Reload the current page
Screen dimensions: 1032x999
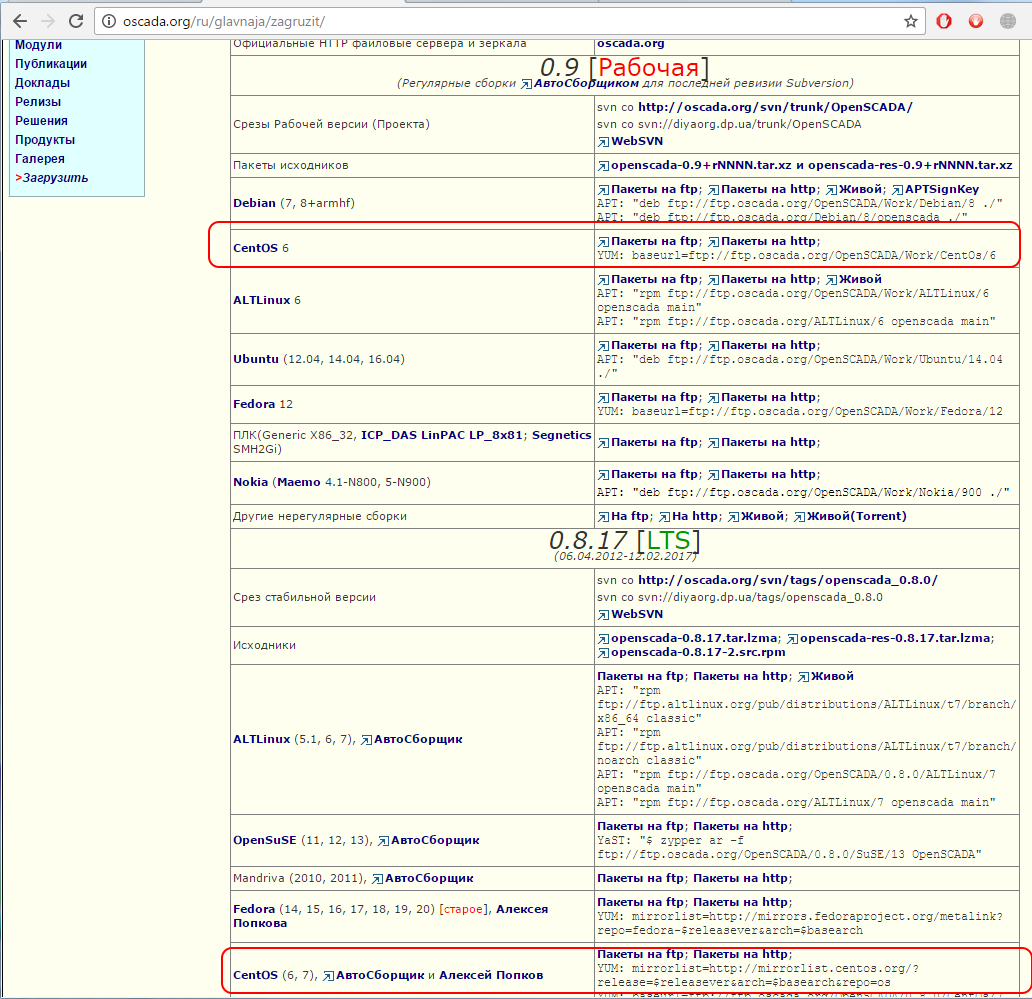coord(77,20)
